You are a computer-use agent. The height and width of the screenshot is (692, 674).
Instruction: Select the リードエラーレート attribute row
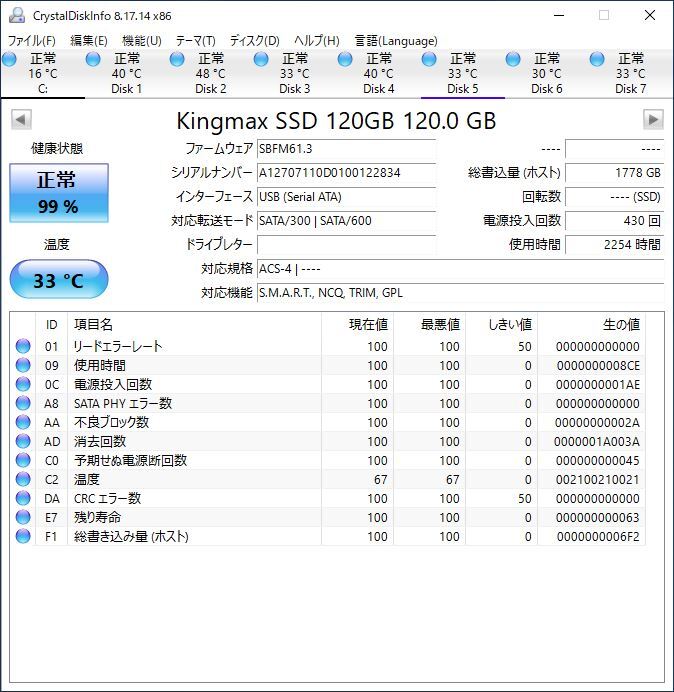point(328,346)
